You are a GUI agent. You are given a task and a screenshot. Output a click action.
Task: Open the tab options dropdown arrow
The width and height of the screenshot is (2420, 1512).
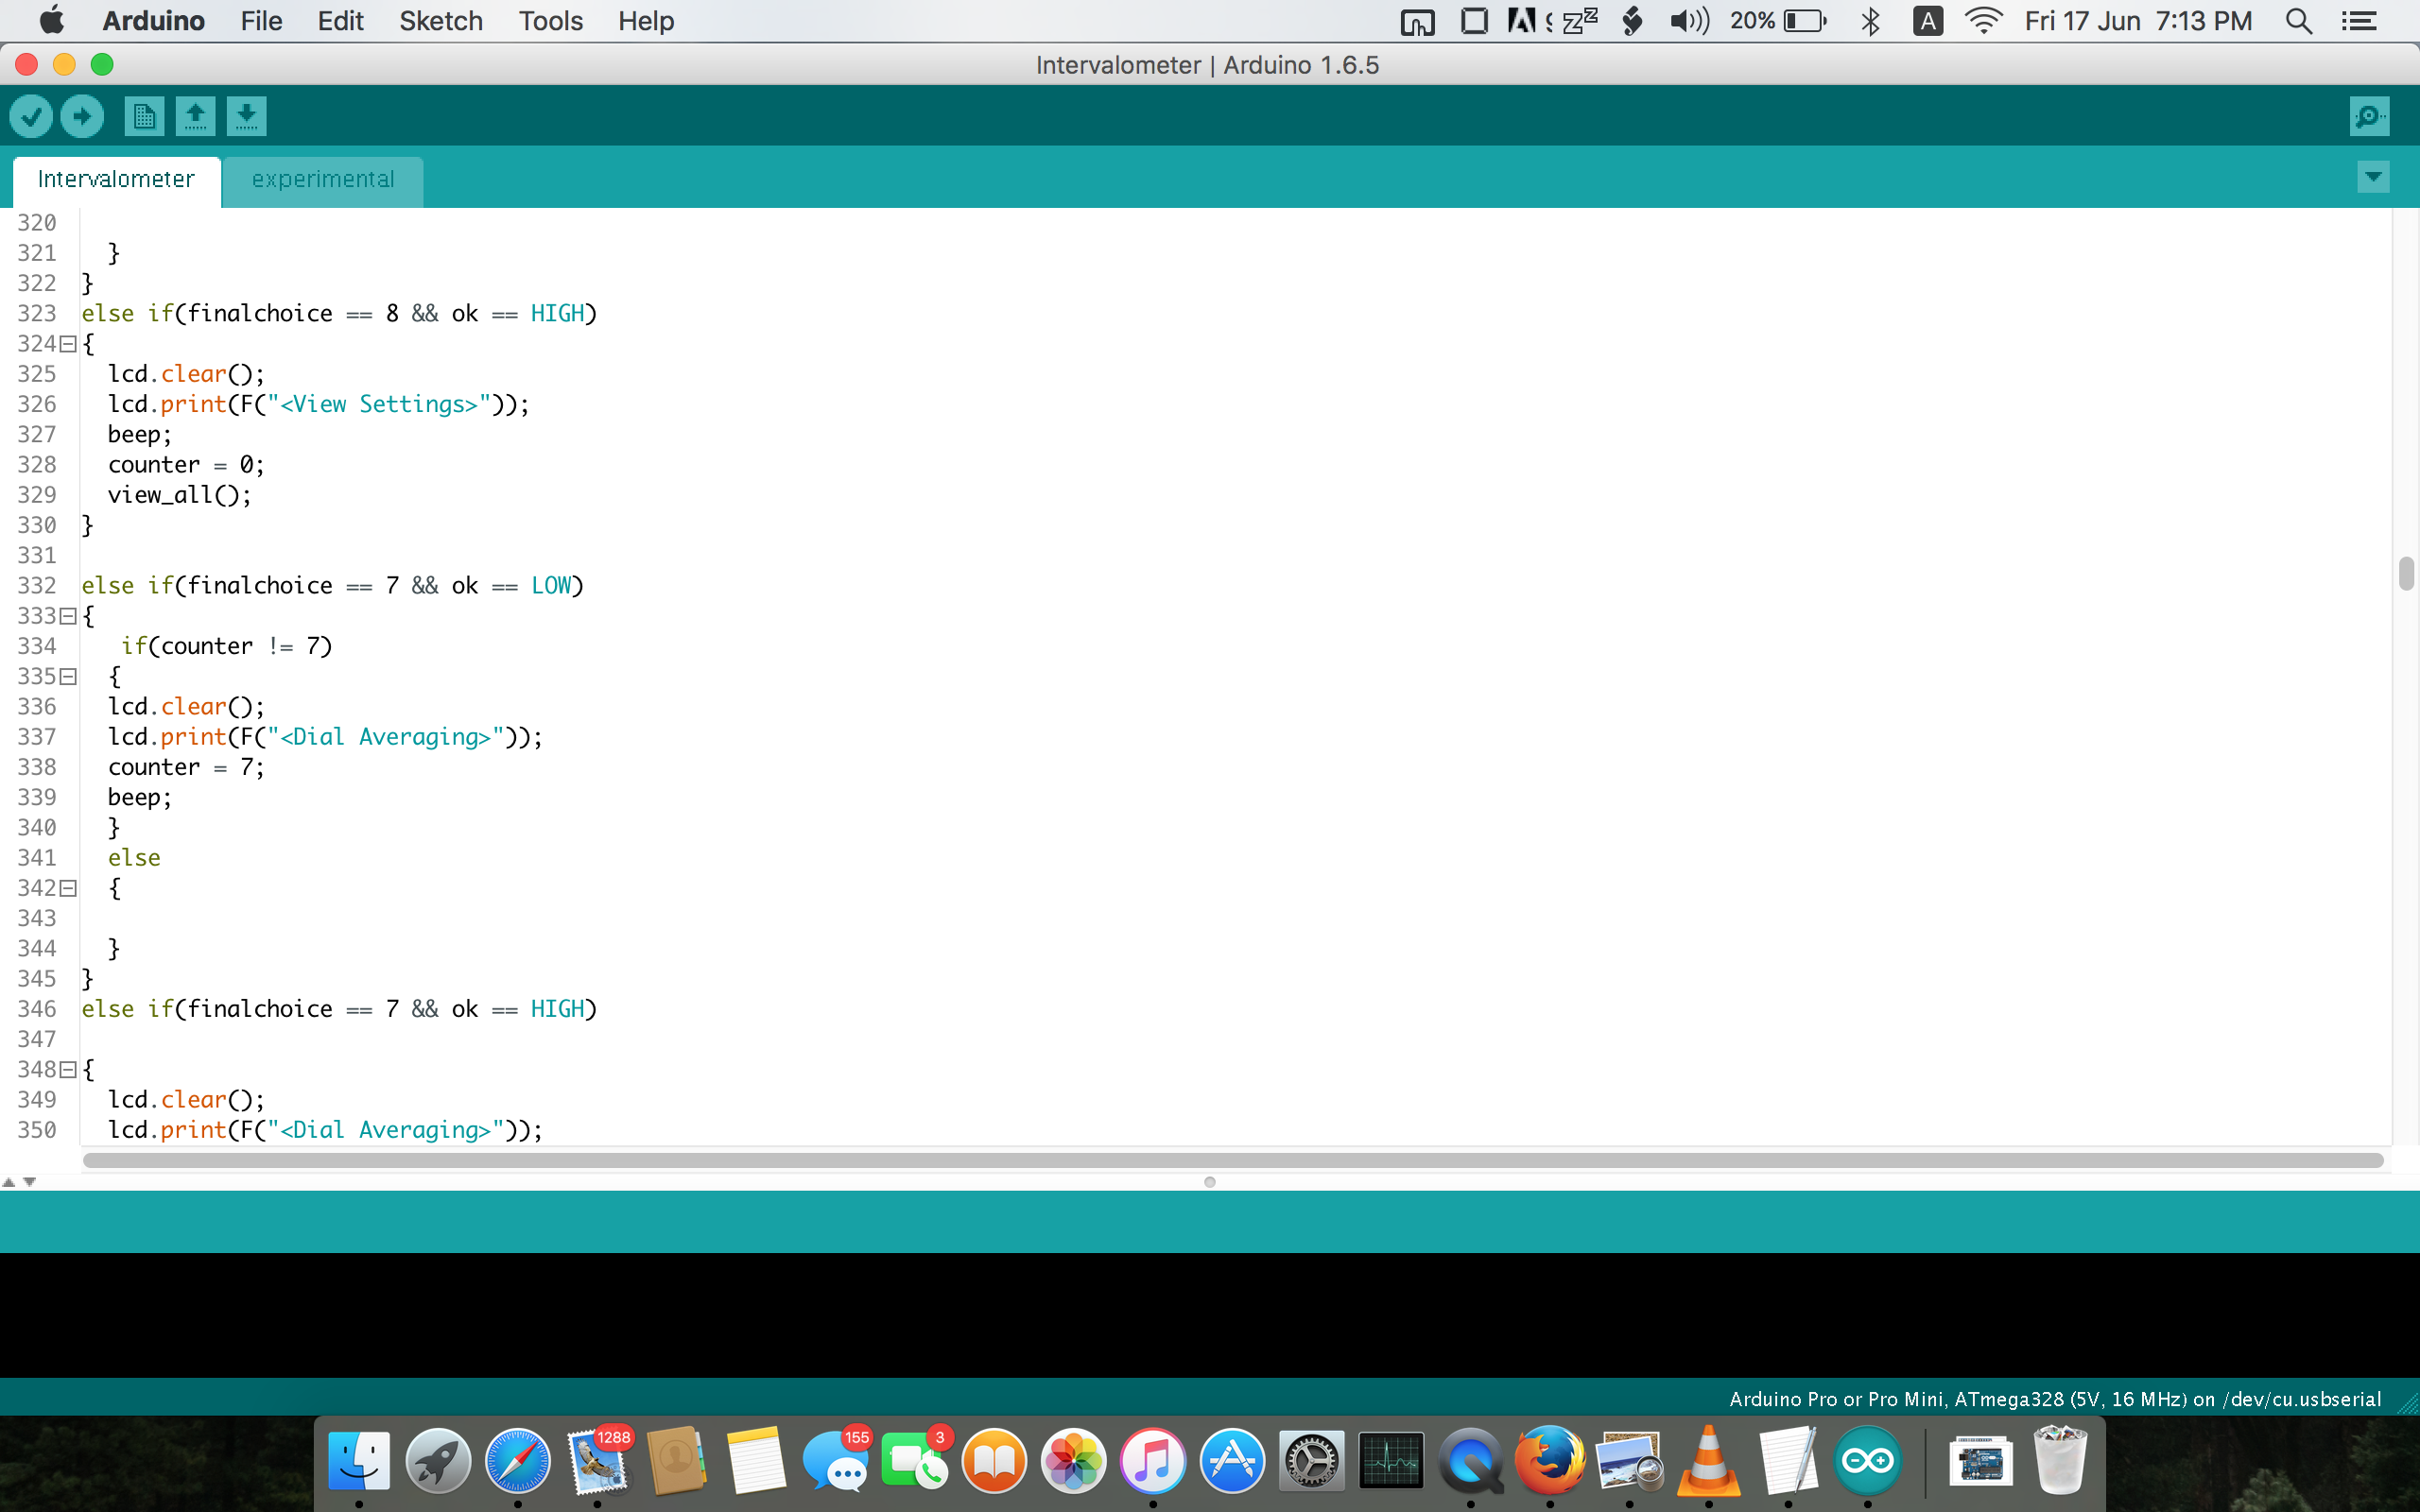(2372, 178)
